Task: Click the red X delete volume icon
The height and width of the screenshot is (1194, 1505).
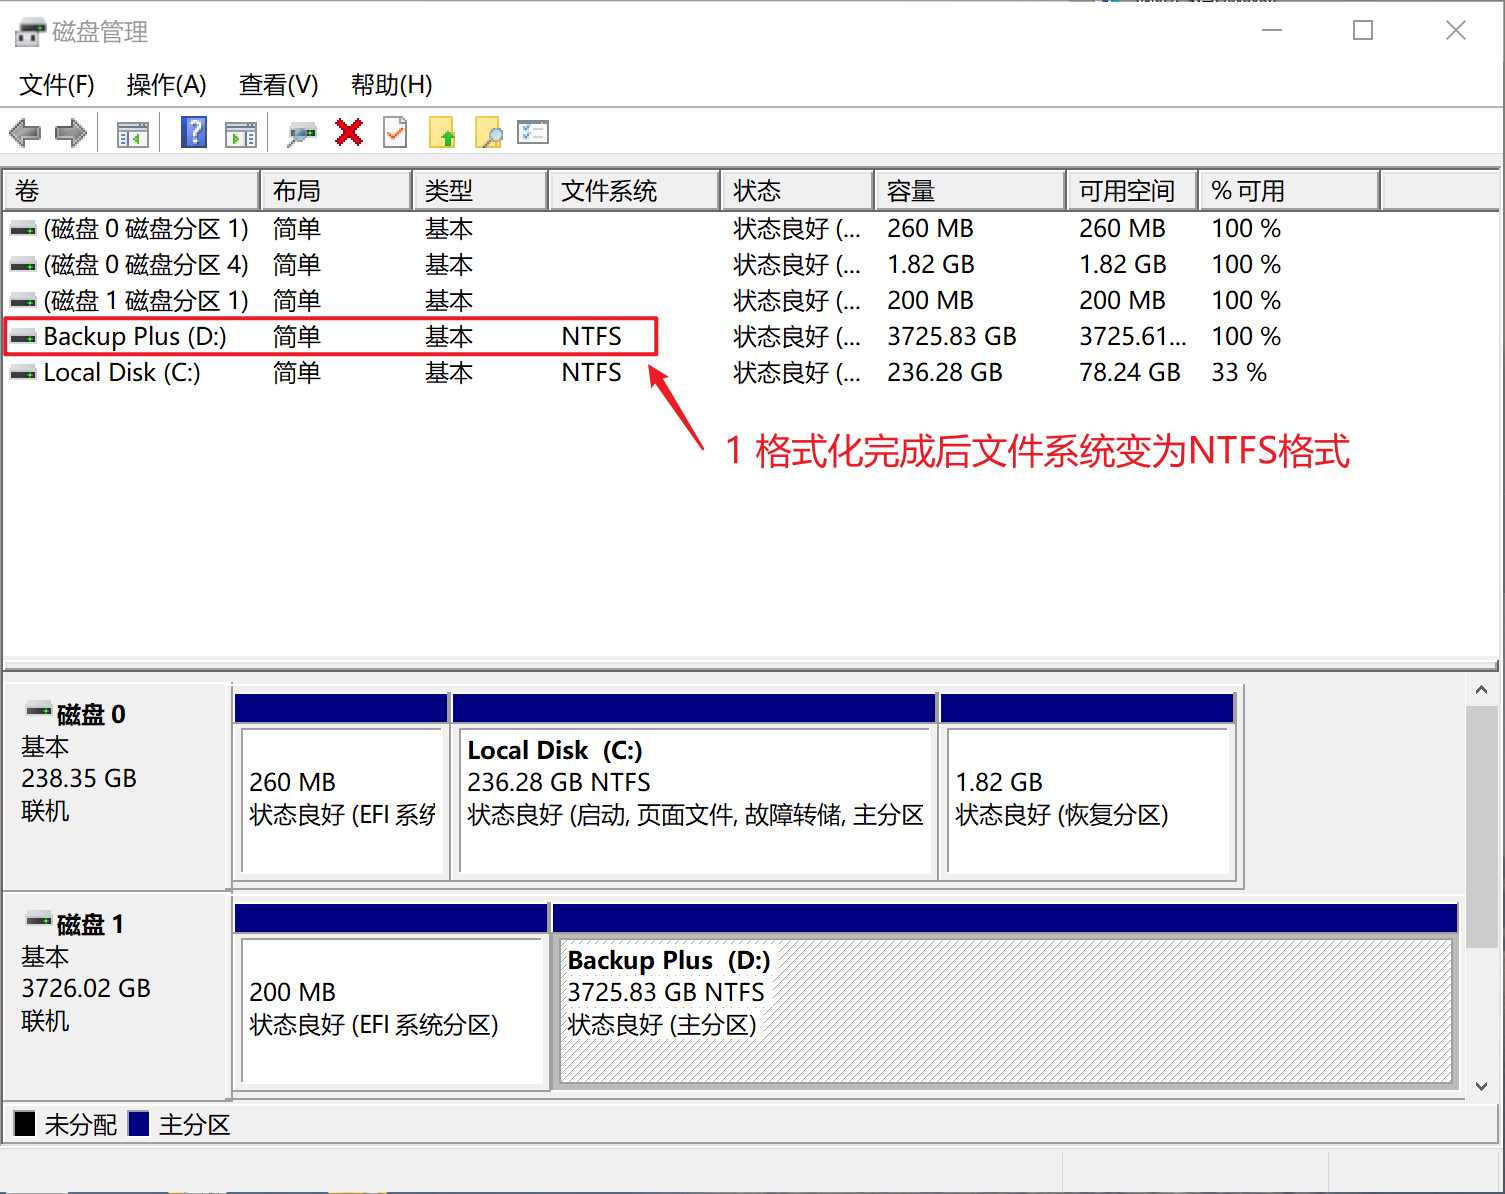Action: click(x=348, y=132)
